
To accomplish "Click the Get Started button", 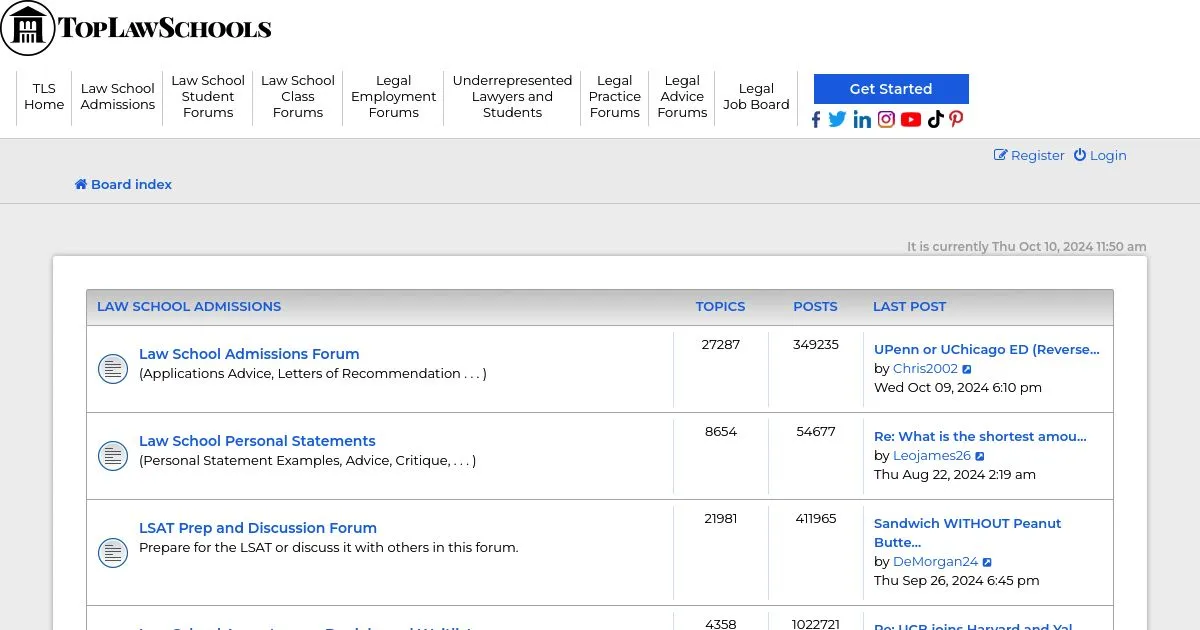I will pos(891,89).
